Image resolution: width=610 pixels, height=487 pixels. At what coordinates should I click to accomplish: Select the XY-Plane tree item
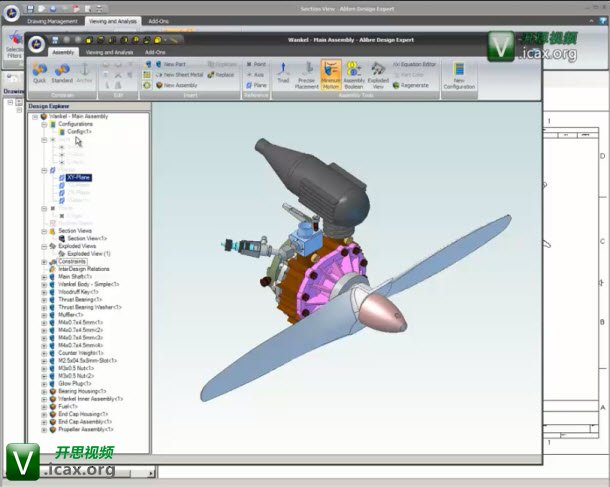pos(79,177)
